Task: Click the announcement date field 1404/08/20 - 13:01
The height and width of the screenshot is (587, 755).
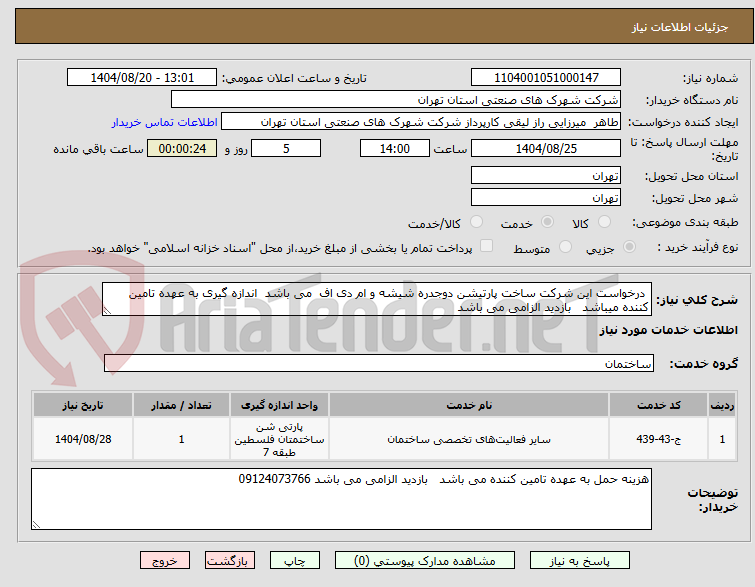Action: click(x=142, y=78)
